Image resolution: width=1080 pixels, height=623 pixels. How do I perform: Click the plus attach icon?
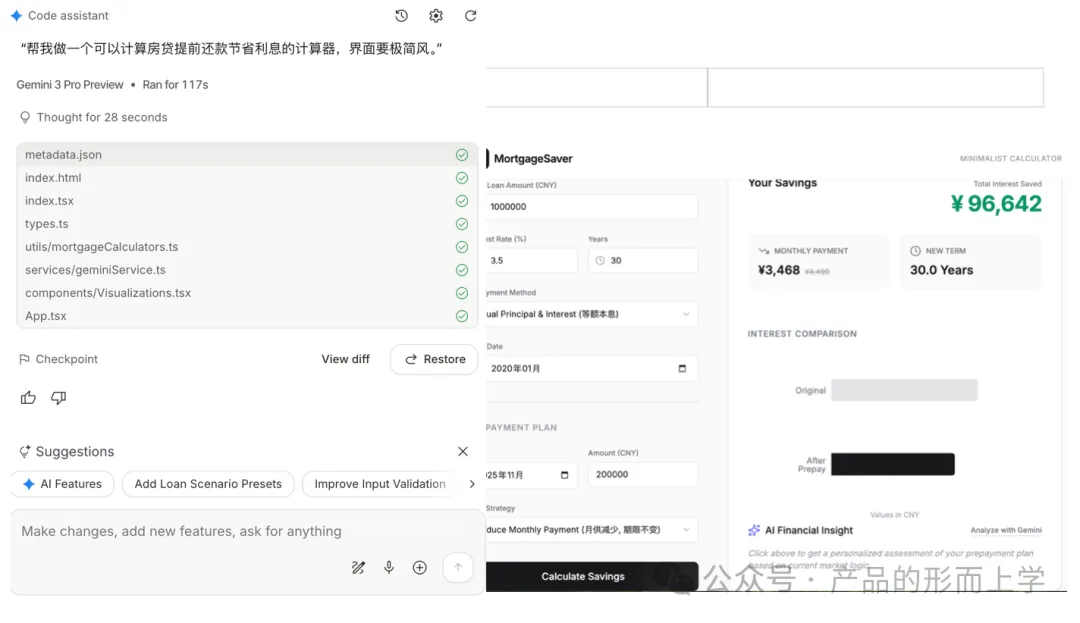pyautogui.click(x=420, y=568)
